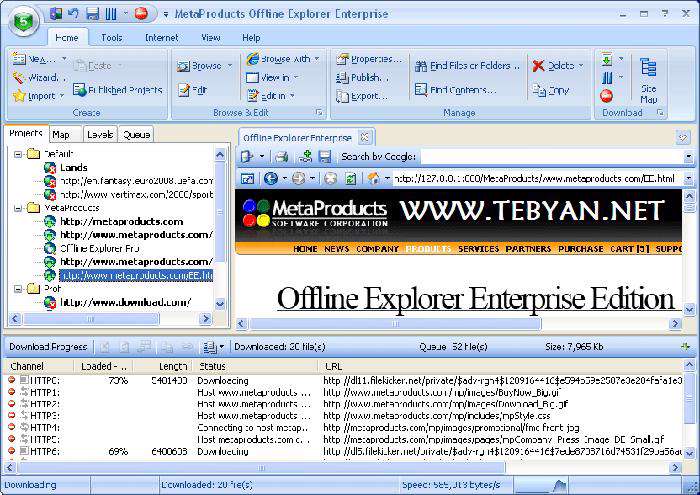700x495 pixels.
Task: Click the Undo arrow in quick access toolbar
Action: (74, 14)
